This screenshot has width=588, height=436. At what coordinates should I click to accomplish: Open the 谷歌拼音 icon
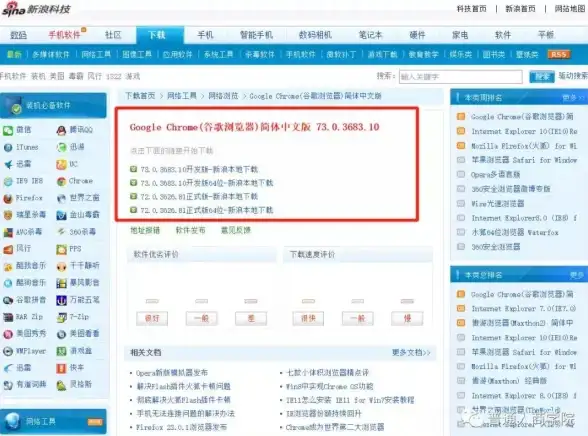click(x=8, y=300)
